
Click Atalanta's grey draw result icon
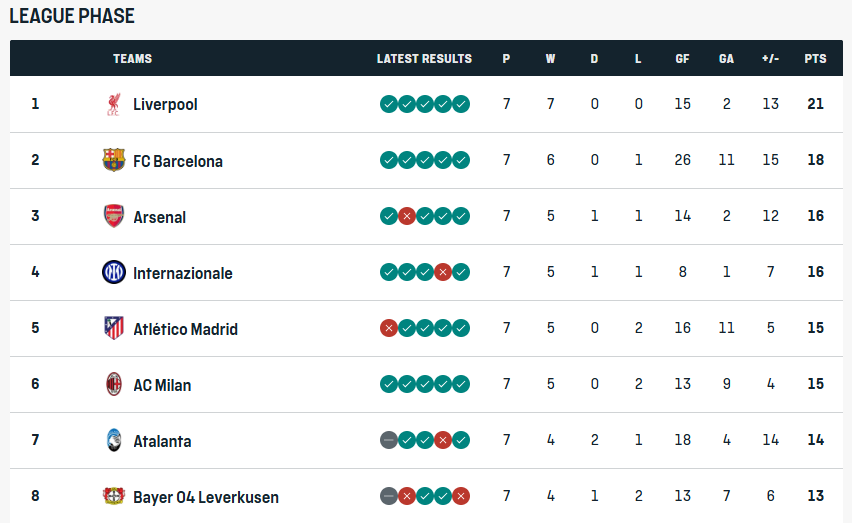point(389,440)
